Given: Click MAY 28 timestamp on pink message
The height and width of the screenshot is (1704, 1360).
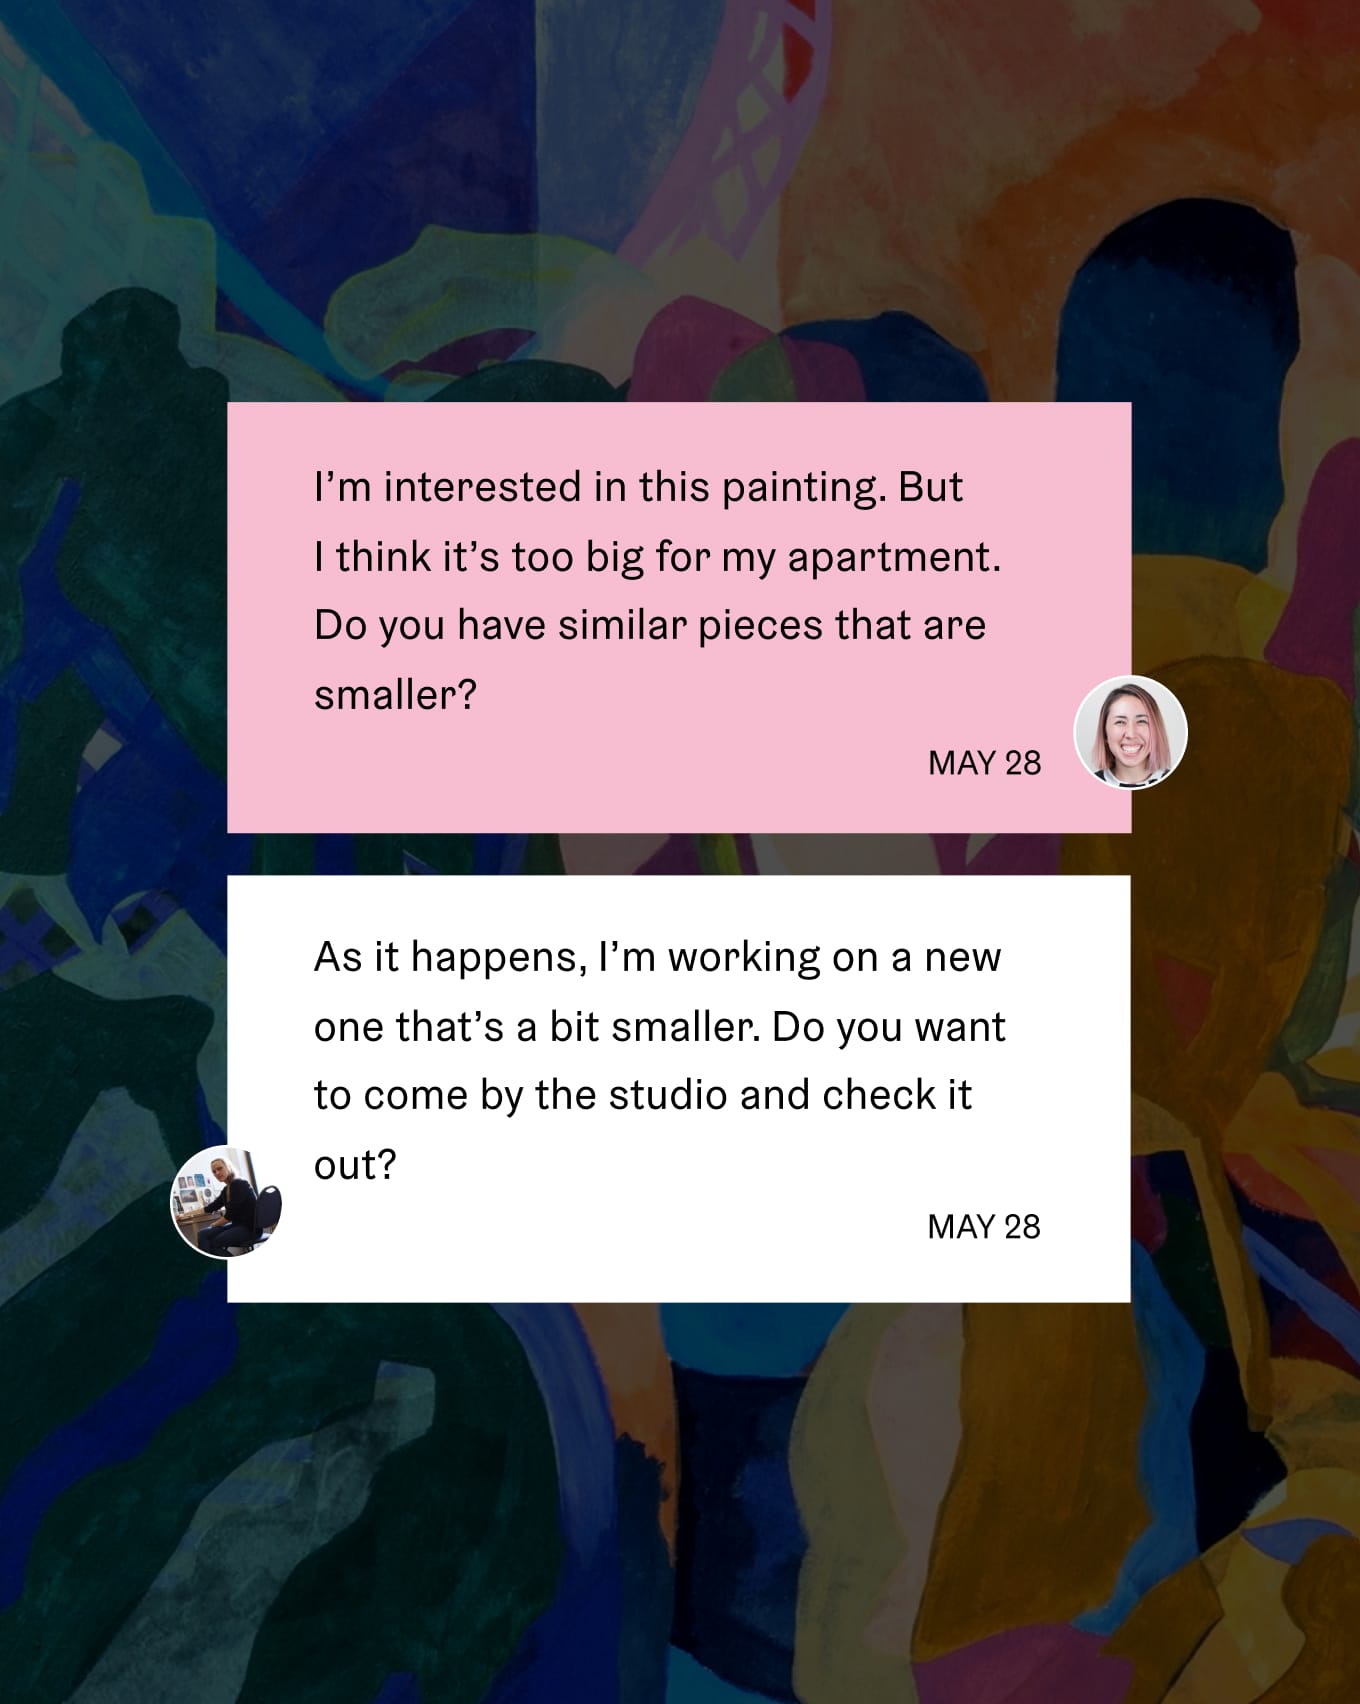Looking at the screenshot, I should click(984, 763).
